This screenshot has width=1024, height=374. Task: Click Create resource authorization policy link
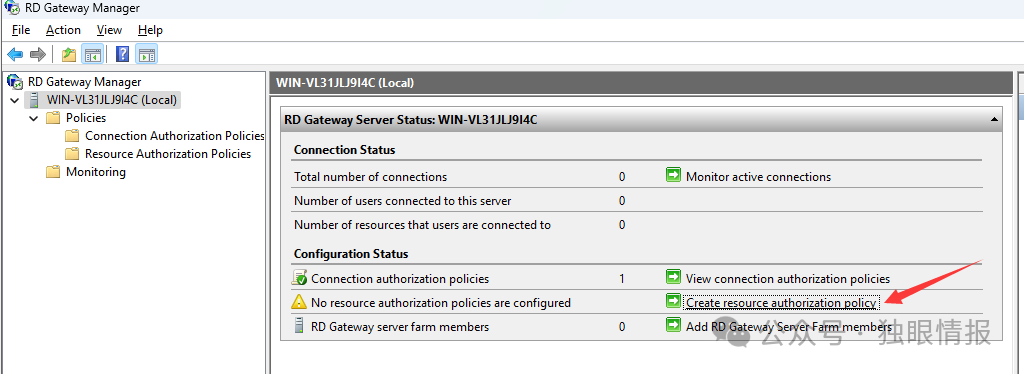[781, 303]
